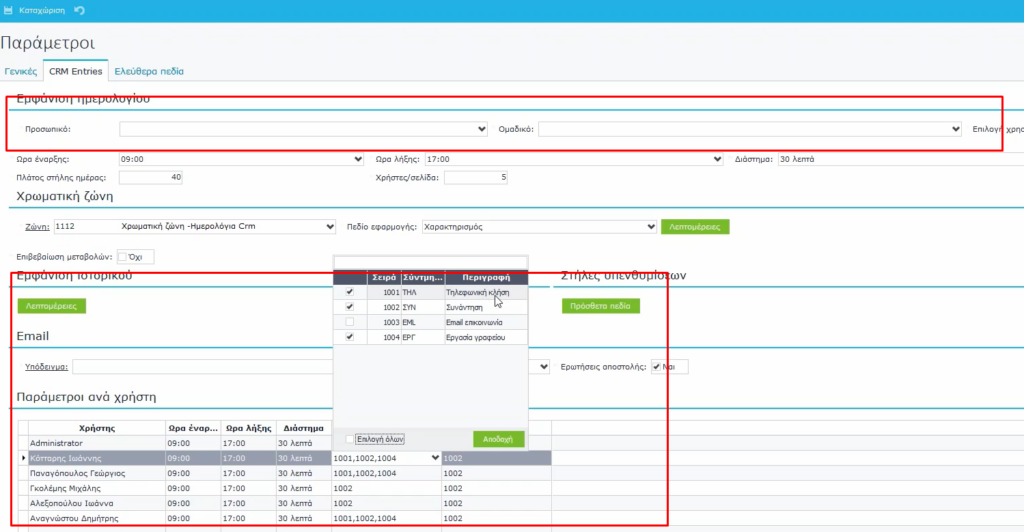
Task: Open the series dropdown on Κότταρης Ιωάννης row
Action: (435, 458)
